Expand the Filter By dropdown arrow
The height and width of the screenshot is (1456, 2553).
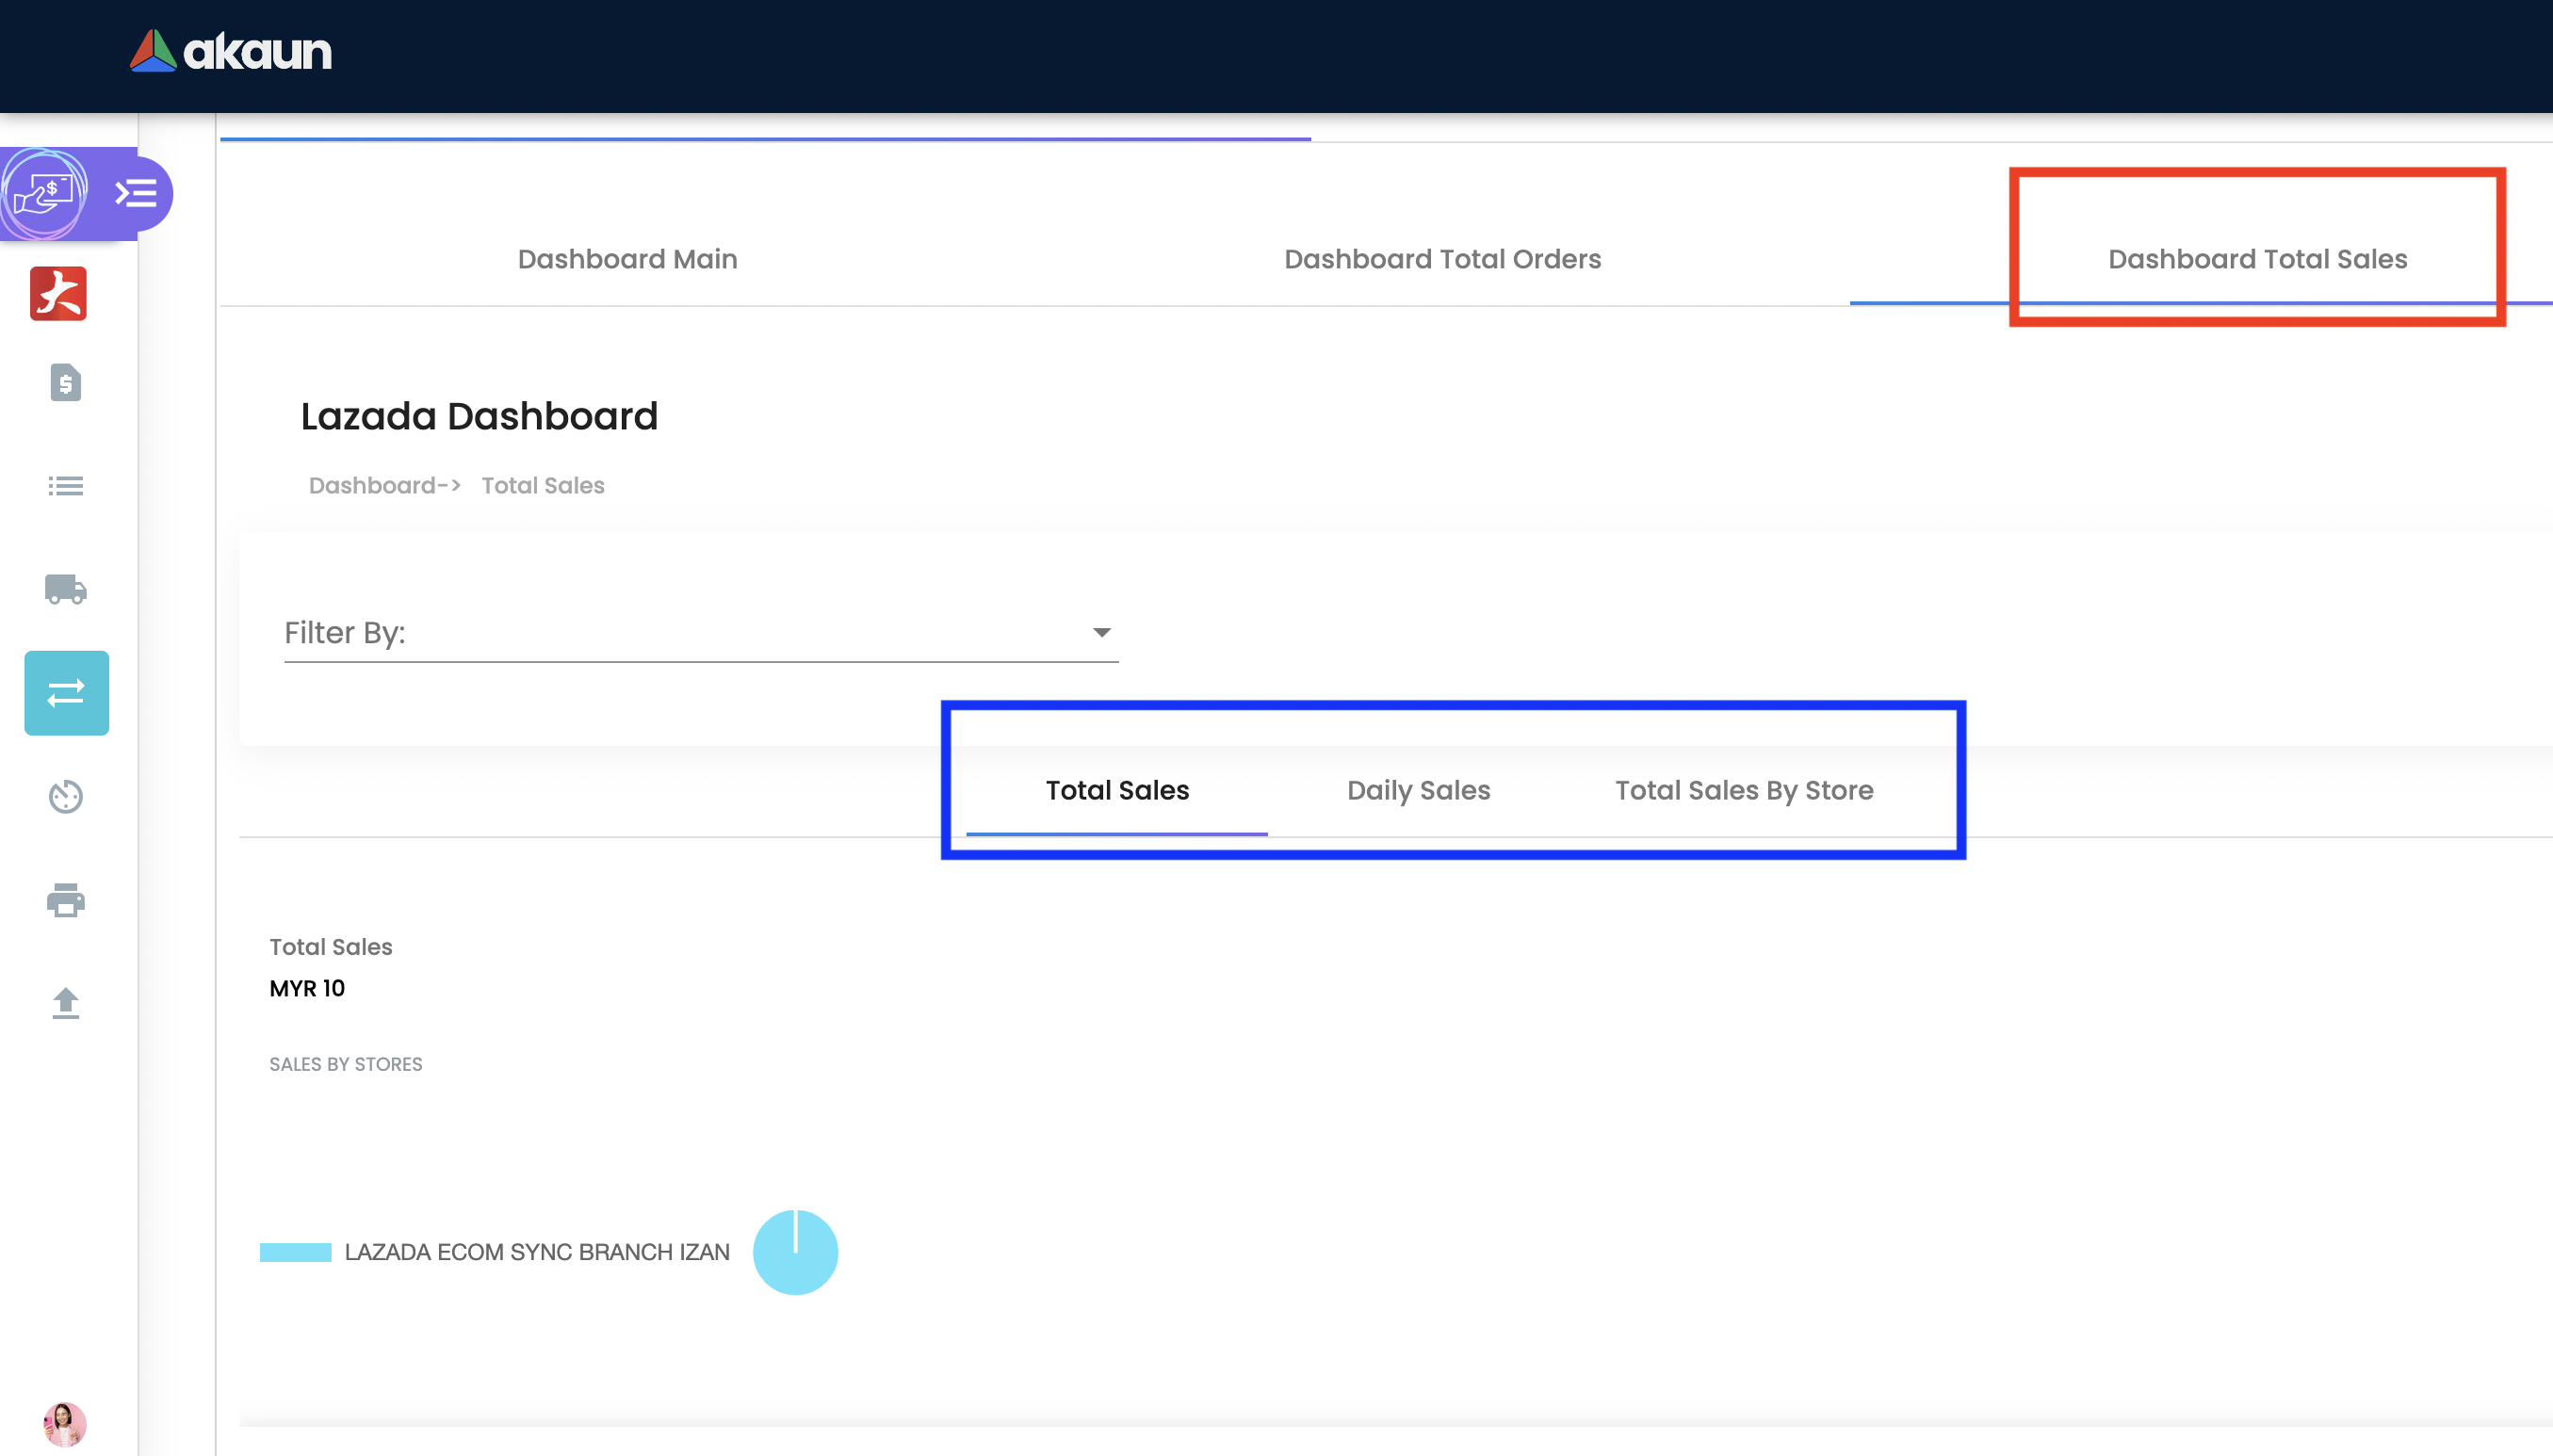(x=1101, y=633)
